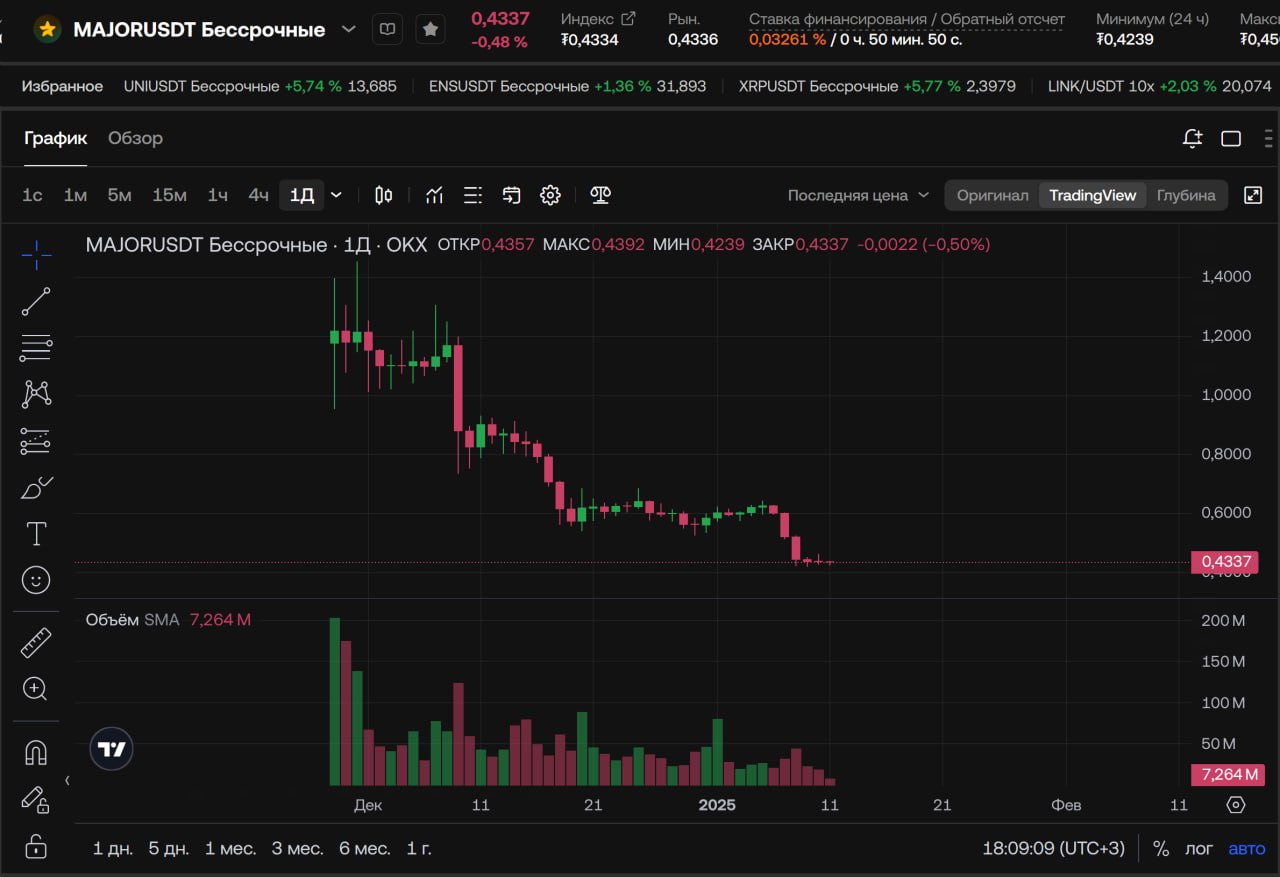Toggle the stay-in-drawing-mode pencil lock

[36, 799]
